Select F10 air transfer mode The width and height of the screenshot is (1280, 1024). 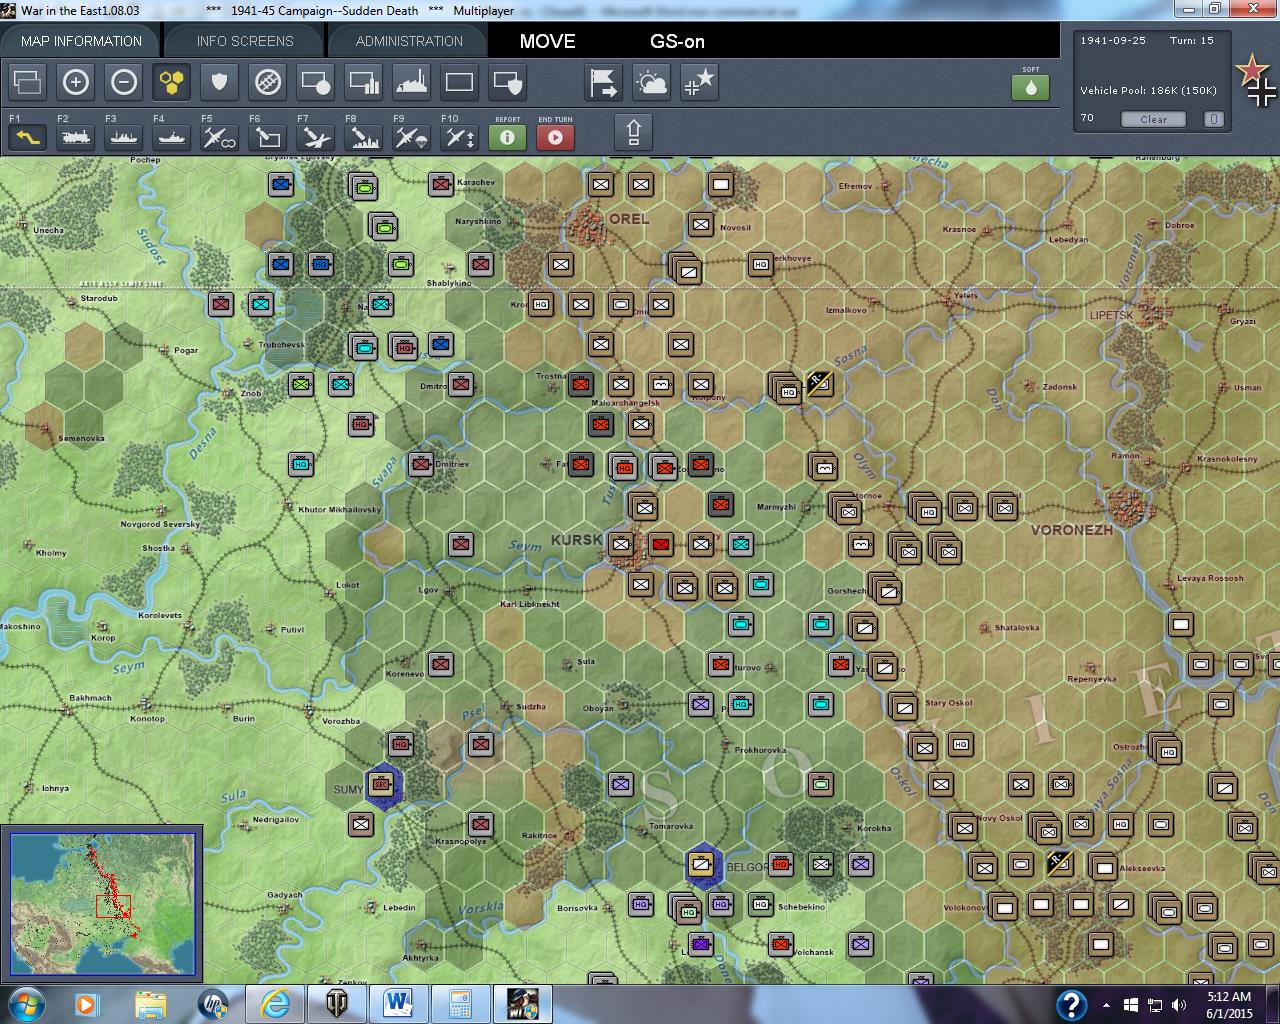tap(460, 137)
